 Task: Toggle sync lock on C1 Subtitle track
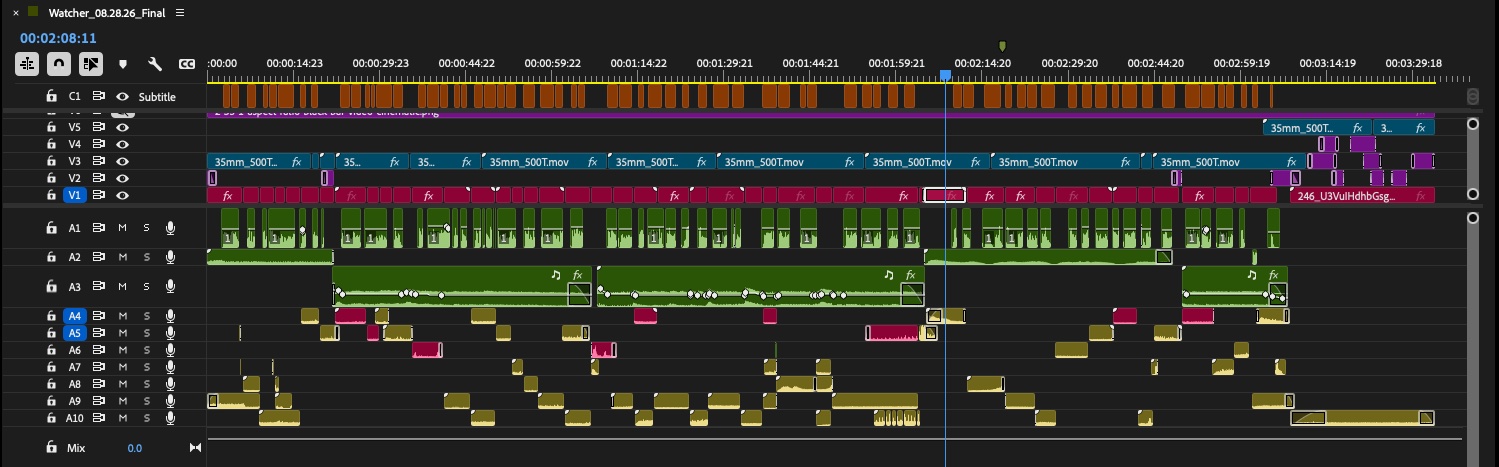(x=99, y=97)
